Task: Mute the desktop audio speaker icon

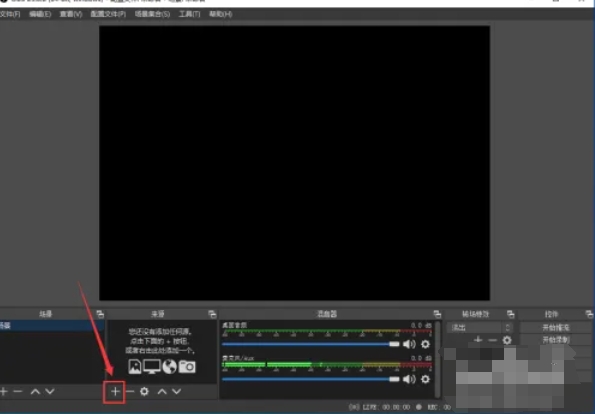Action: point(409,344)
